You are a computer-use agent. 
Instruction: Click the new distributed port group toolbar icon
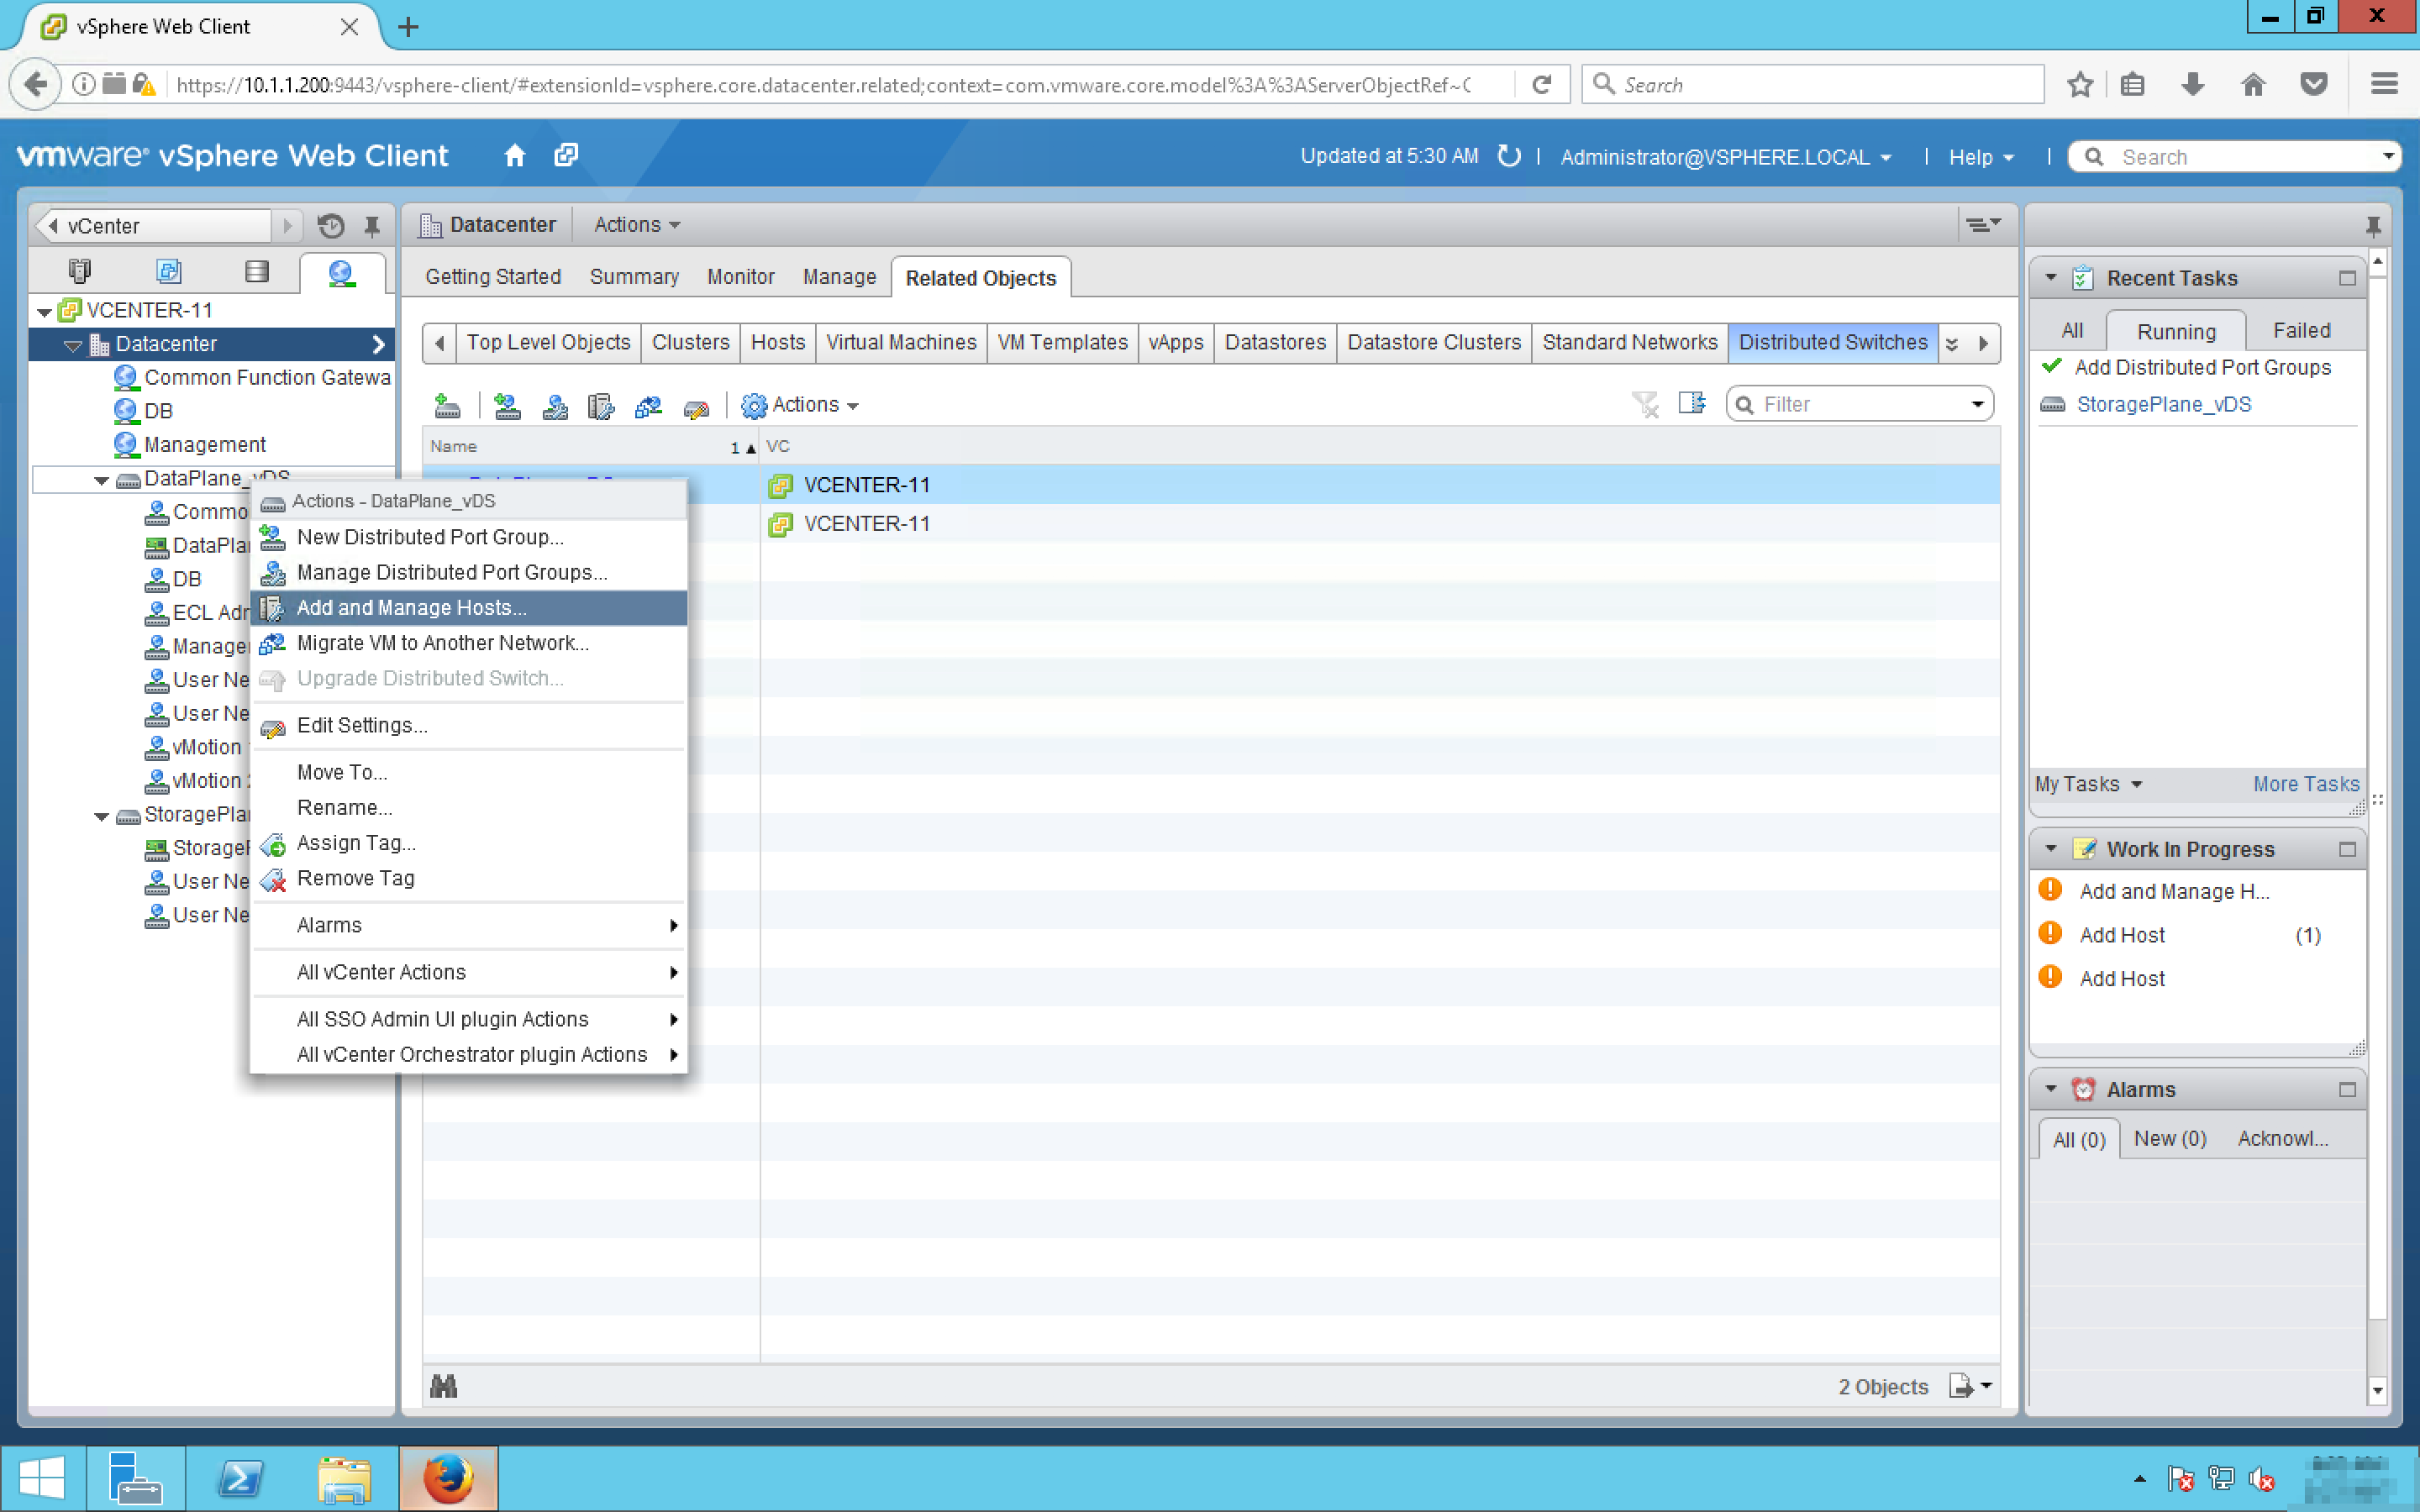[x=507, y=405]
